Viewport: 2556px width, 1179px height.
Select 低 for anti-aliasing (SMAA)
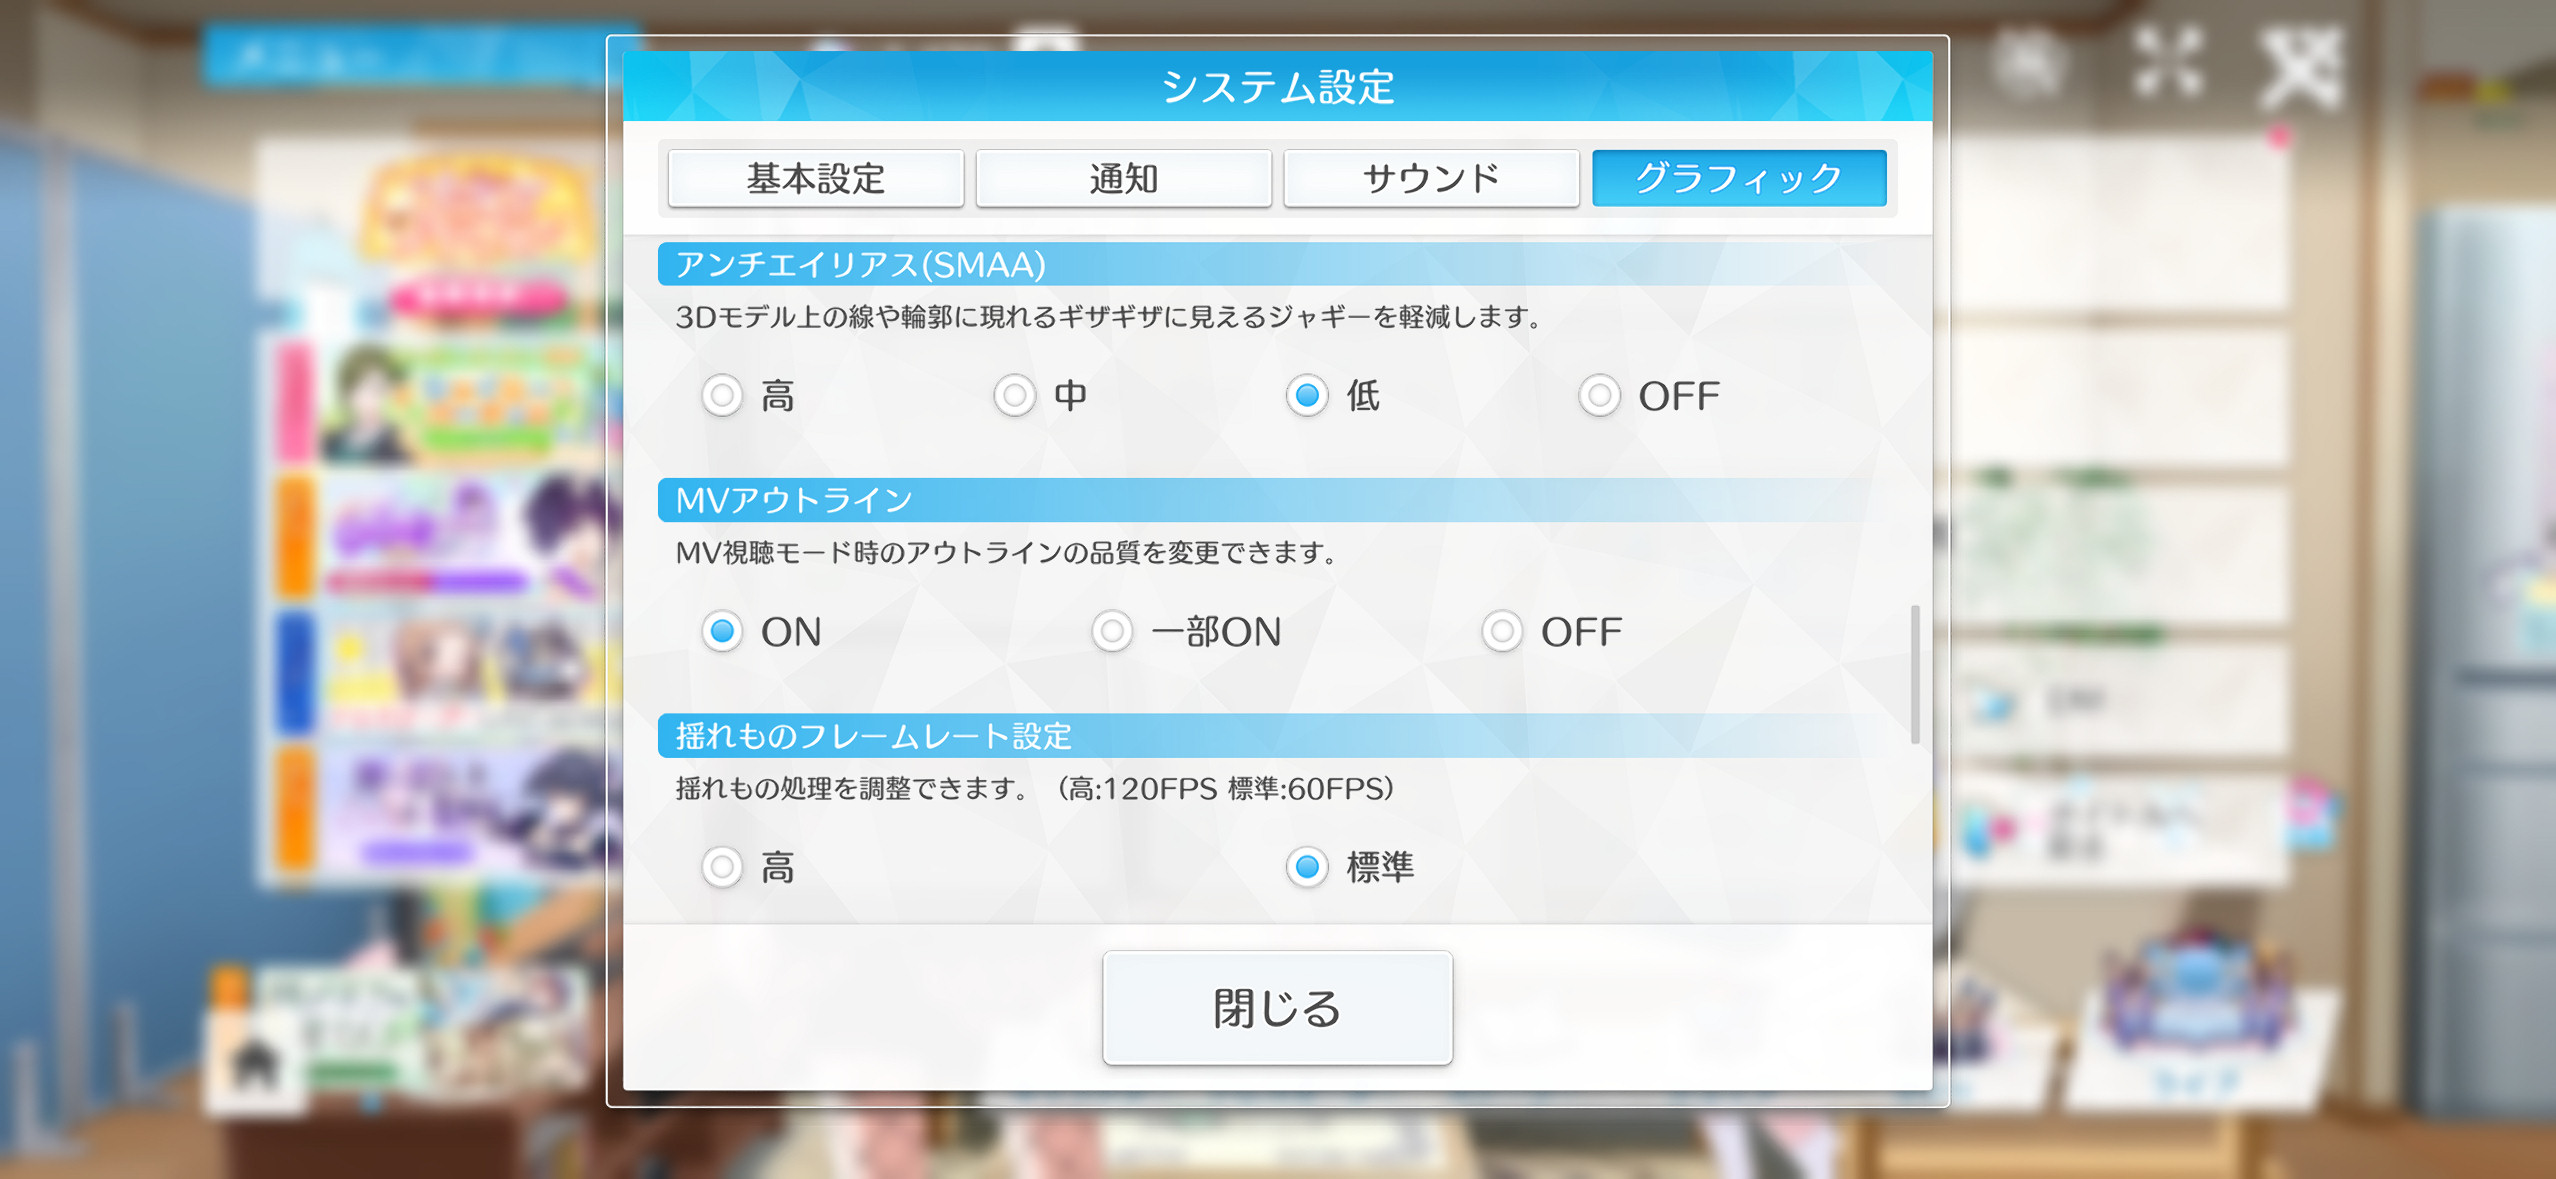click(1307, 395)
